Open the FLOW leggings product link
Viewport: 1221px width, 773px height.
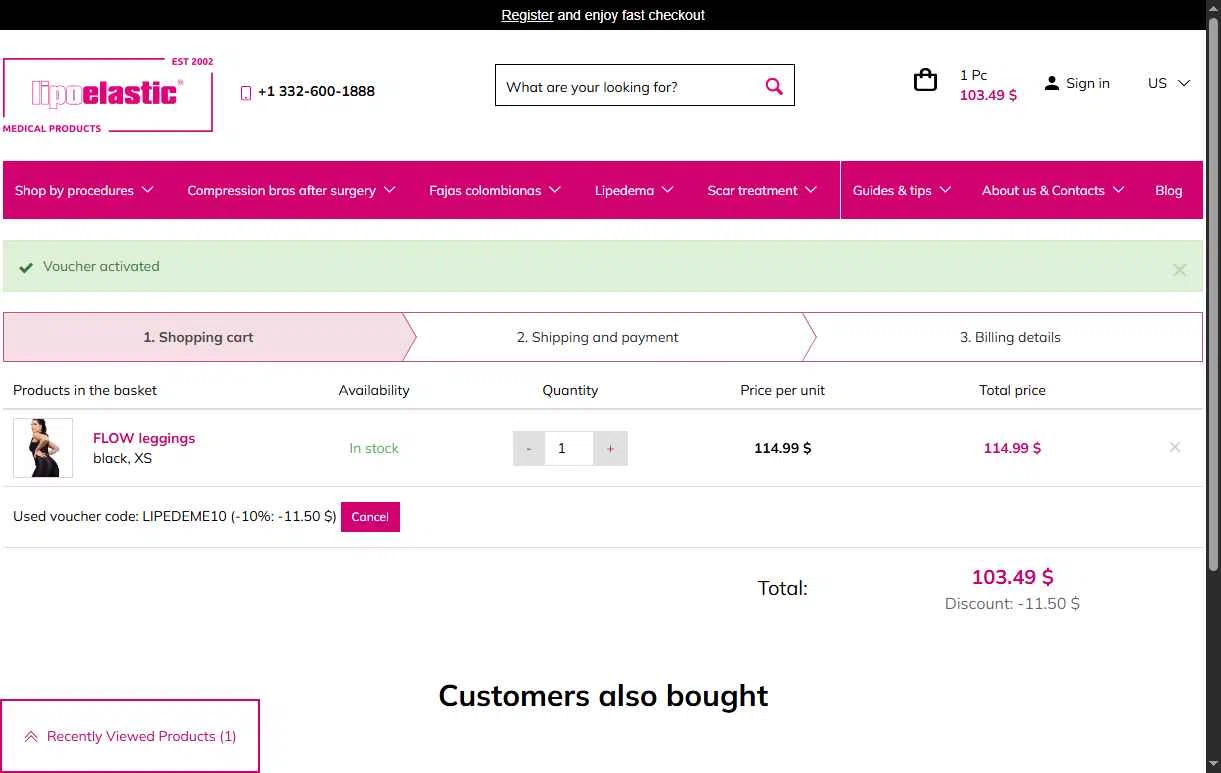[144, 438]
